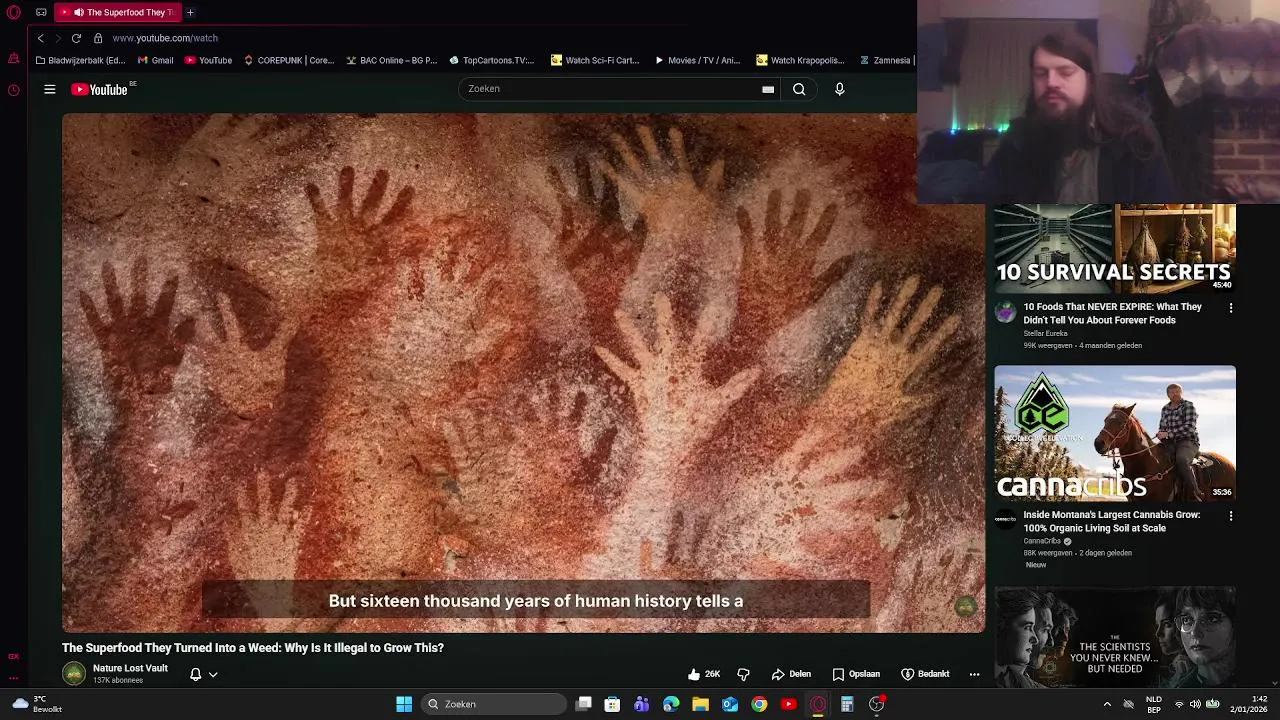Save video with Opslaan button

pyautogui.click(x=856, y=674)
